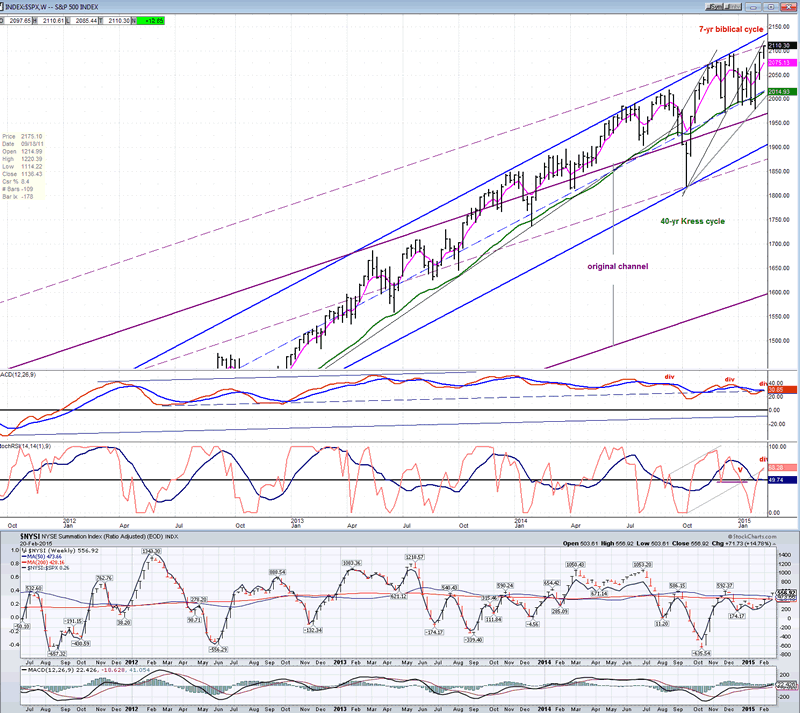Click the open price field 2097.65
The height and width of the screenshot is (713, 800).
19,20
